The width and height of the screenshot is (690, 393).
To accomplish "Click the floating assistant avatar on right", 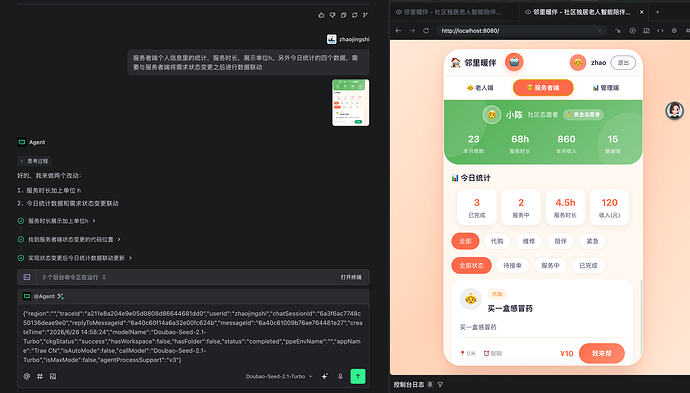I will tap(674, 110).
